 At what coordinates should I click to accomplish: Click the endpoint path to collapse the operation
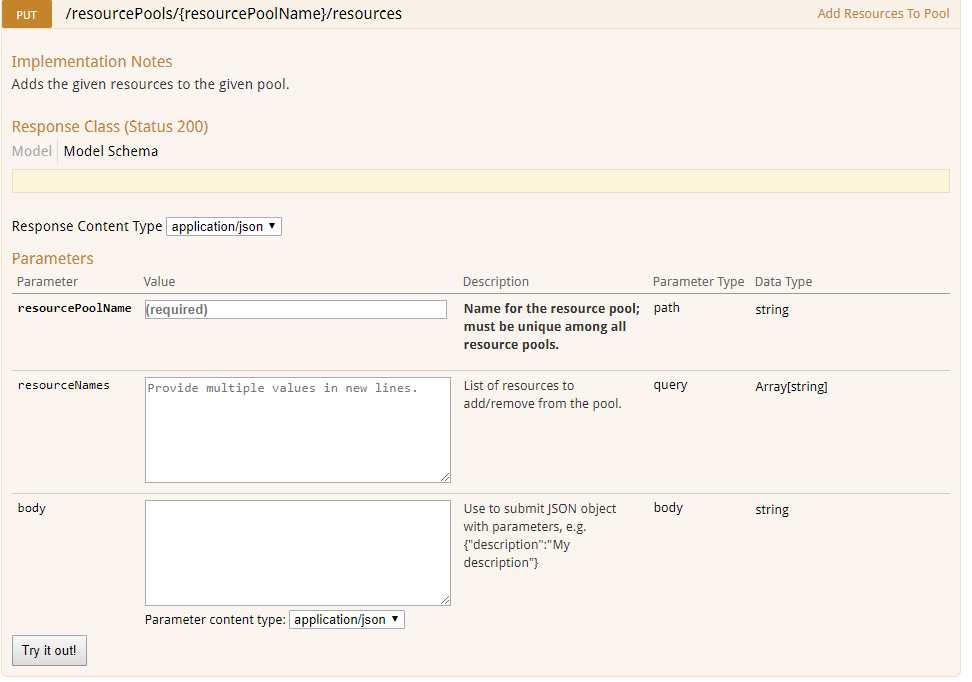[x=232, y=14]
